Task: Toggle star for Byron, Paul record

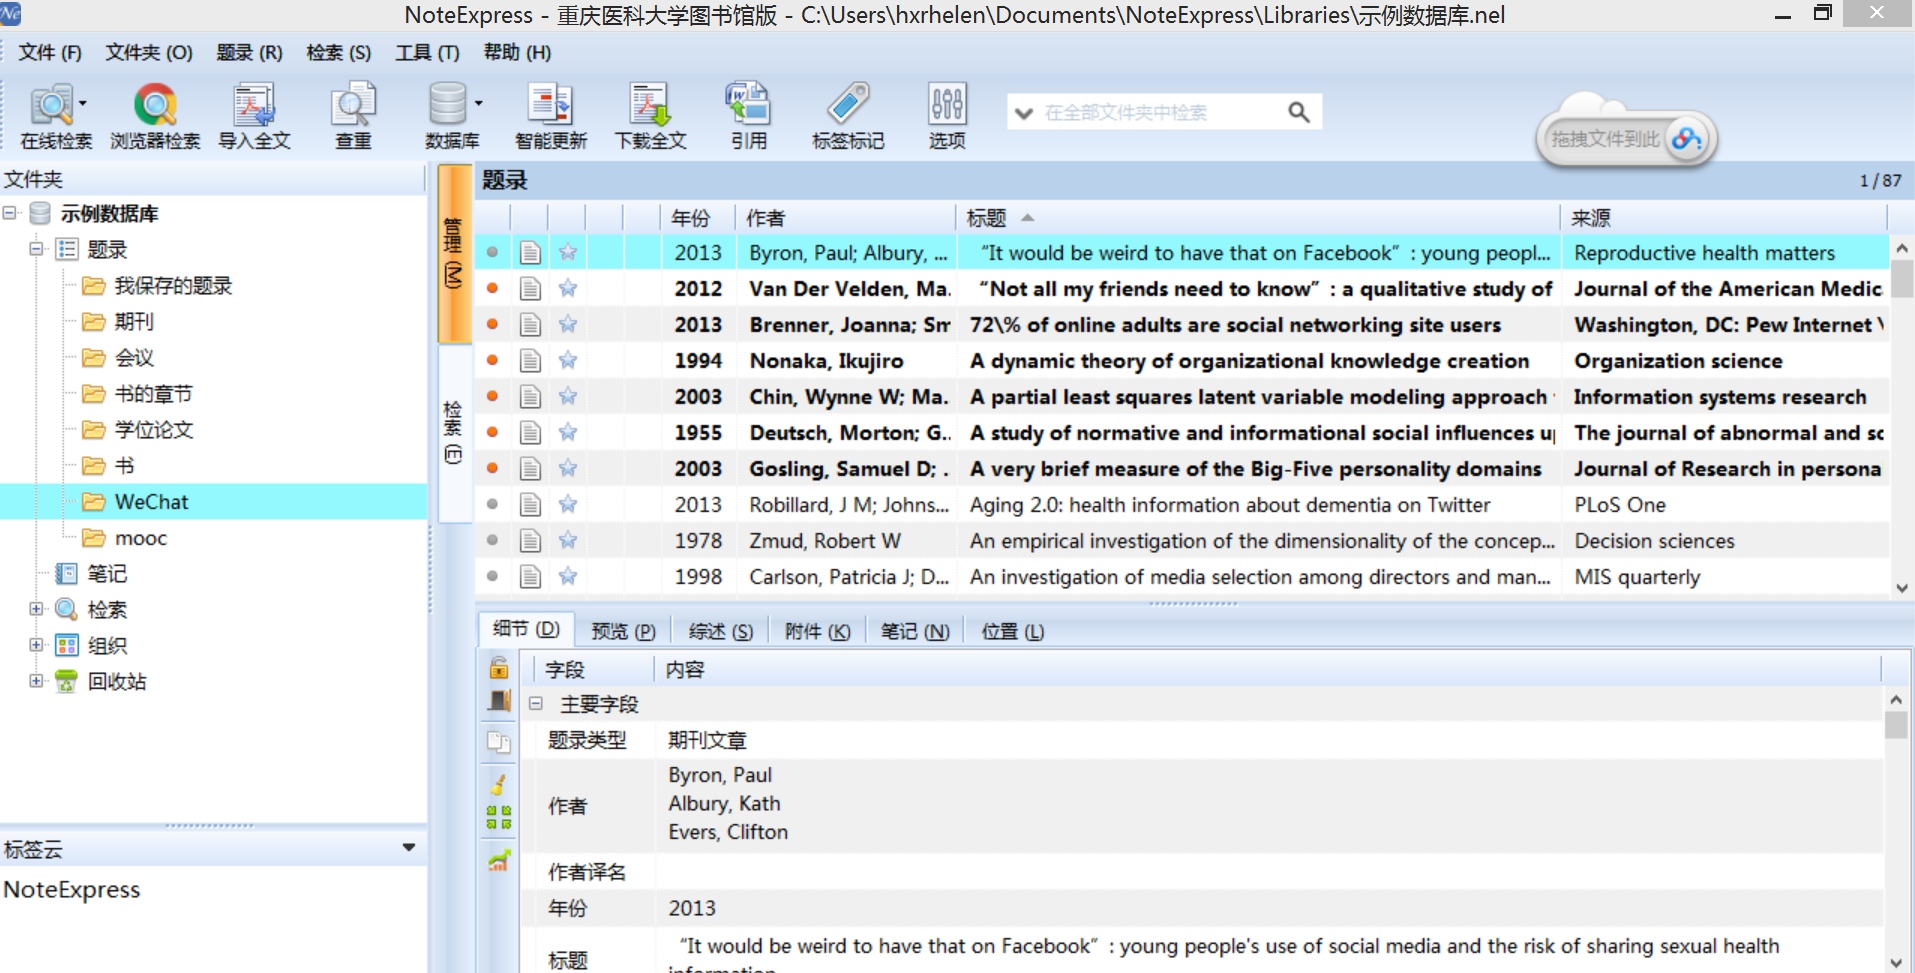Action: (x=568, y=253)
